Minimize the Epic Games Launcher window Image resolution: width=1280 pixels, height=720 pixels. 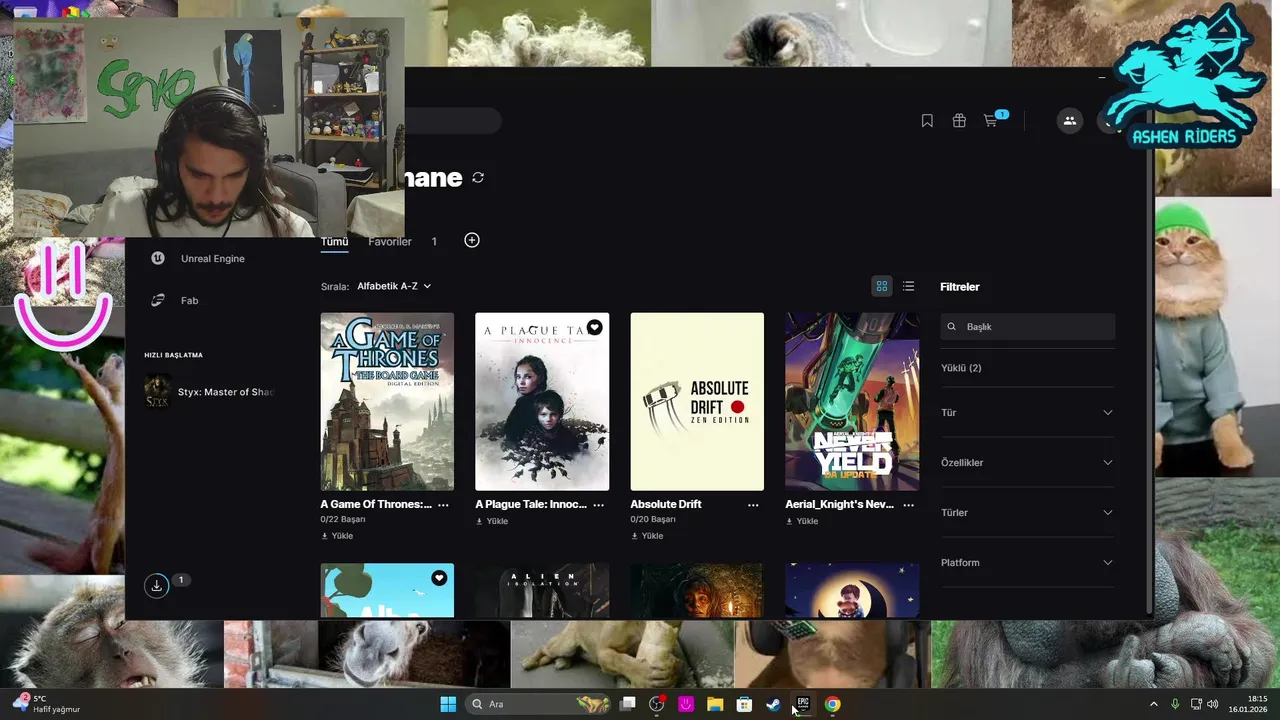1102,77
